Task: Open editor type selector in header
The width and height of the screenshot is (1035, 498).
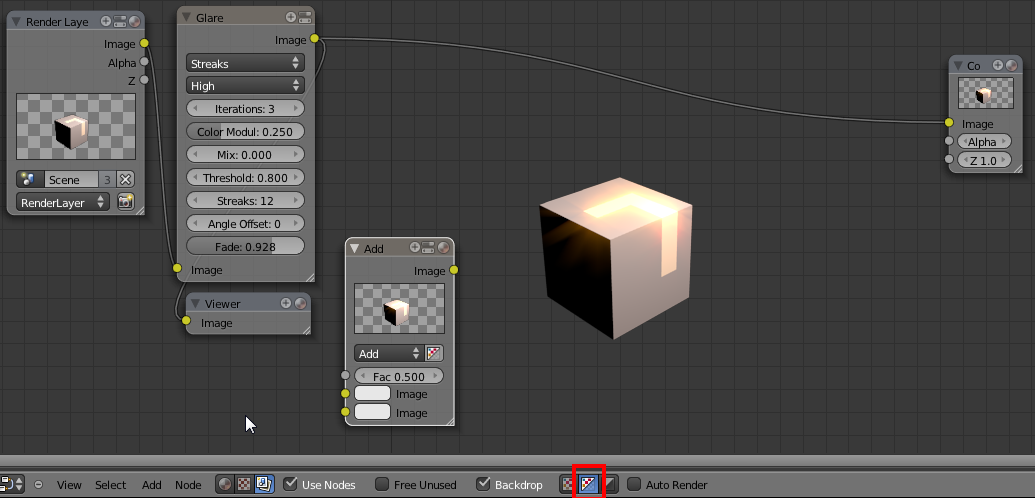Action: [x=12, y=484]
